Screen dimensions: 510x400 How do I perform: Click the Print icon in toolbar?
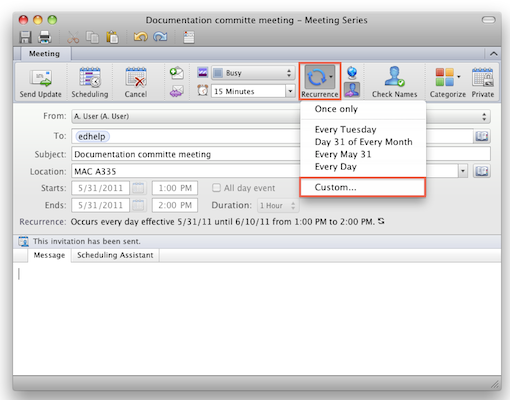[x=44, y=37]
